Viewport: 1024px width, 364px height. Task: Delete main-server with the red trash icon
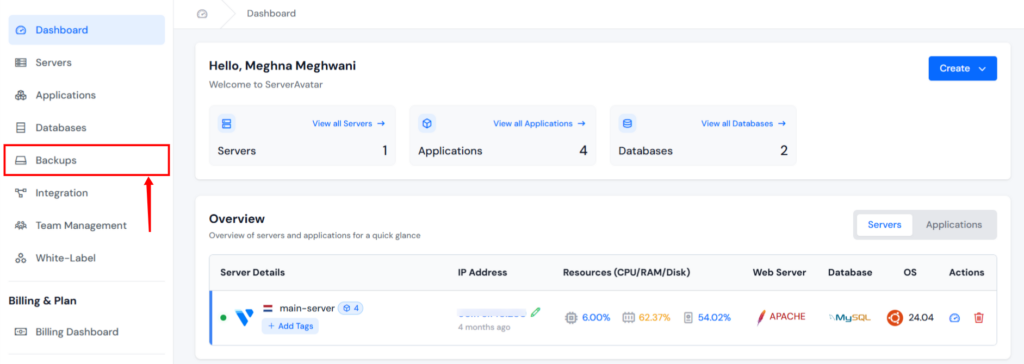point(979,318)
